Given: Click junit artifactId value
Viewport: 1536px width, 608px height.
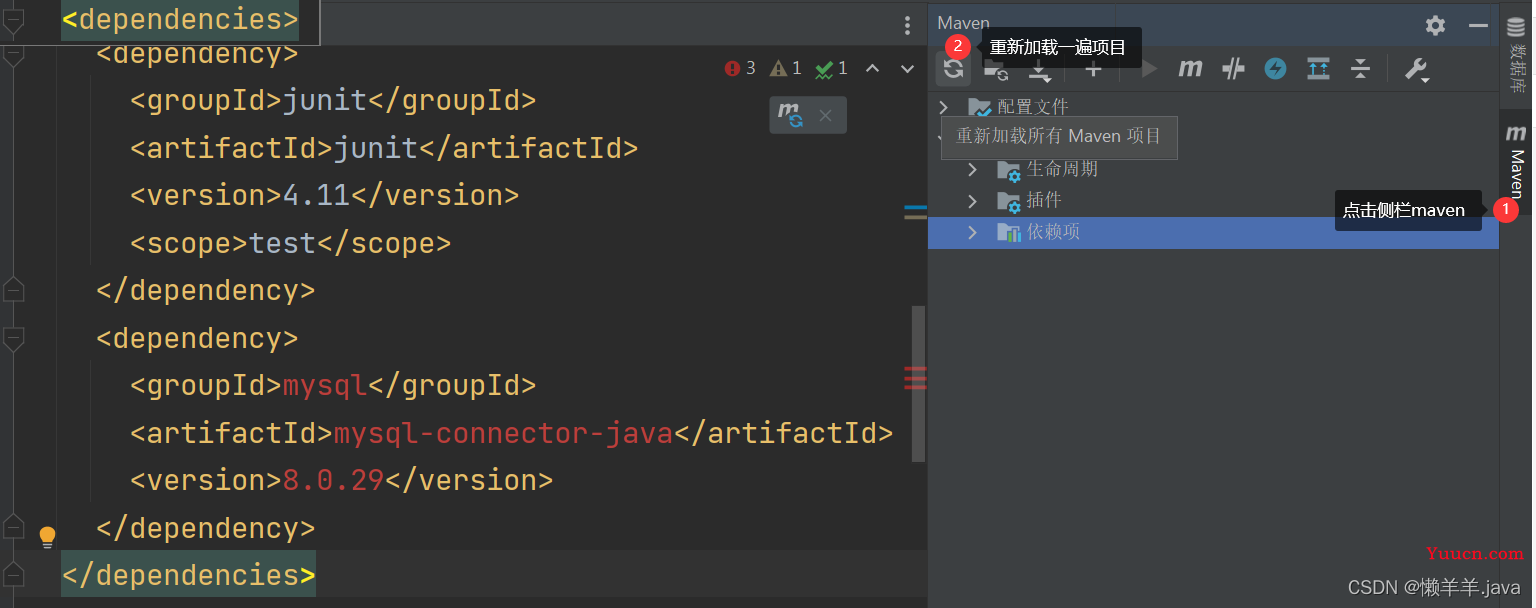Looking at the screenshot, I should tap(376, 148).
